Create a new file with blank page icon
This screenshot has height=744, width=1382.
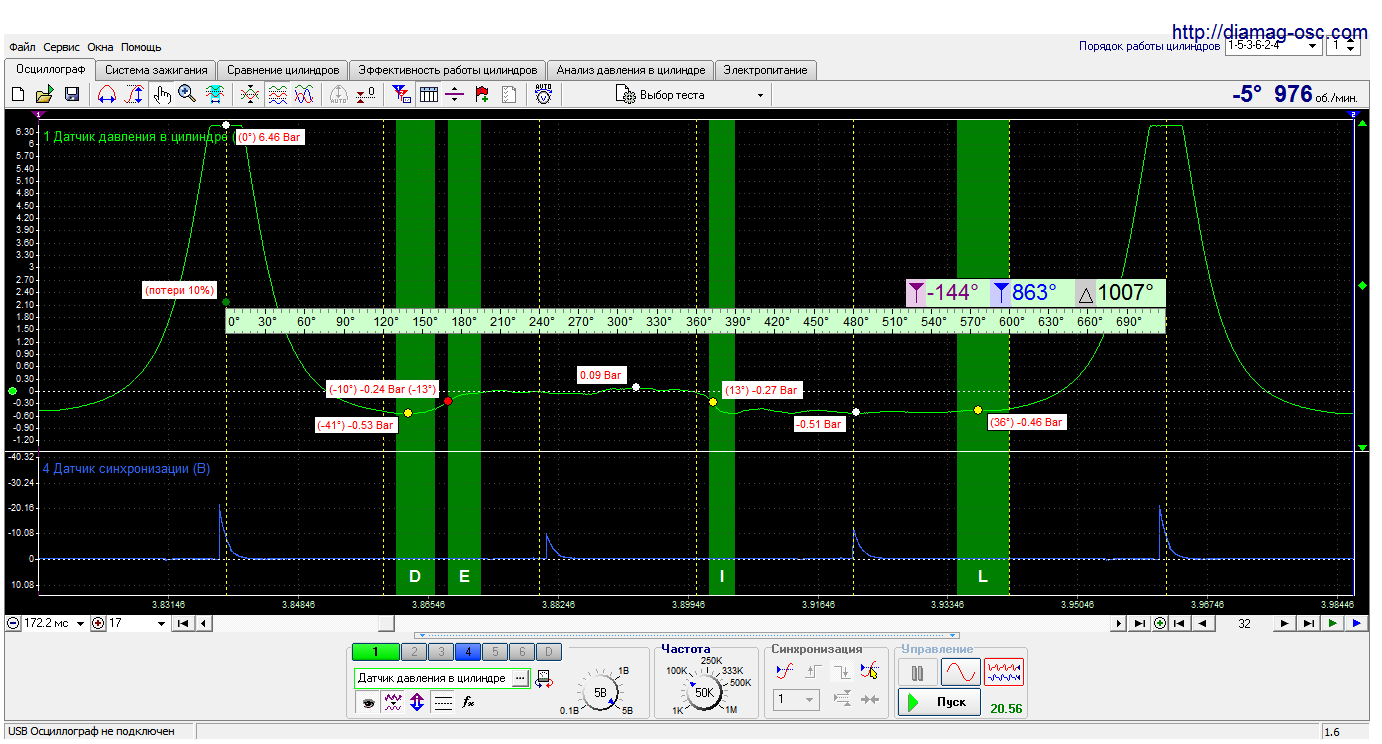[17, 95]
